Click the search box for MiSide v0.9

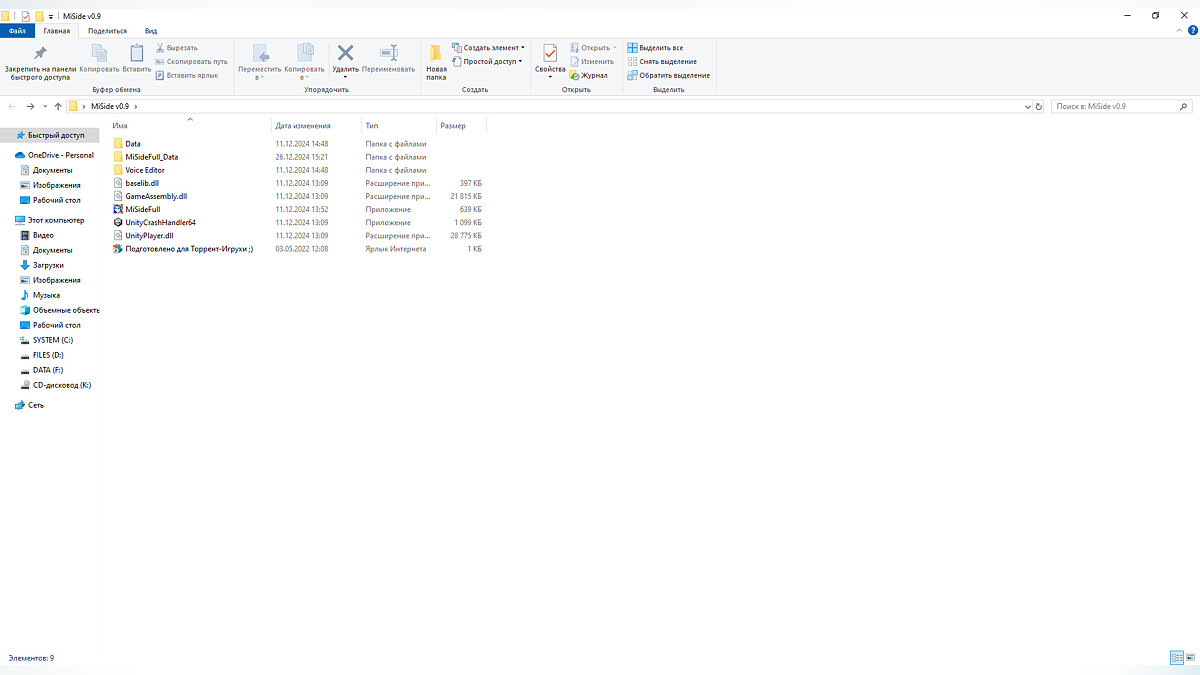click(x=1115, y=106)
